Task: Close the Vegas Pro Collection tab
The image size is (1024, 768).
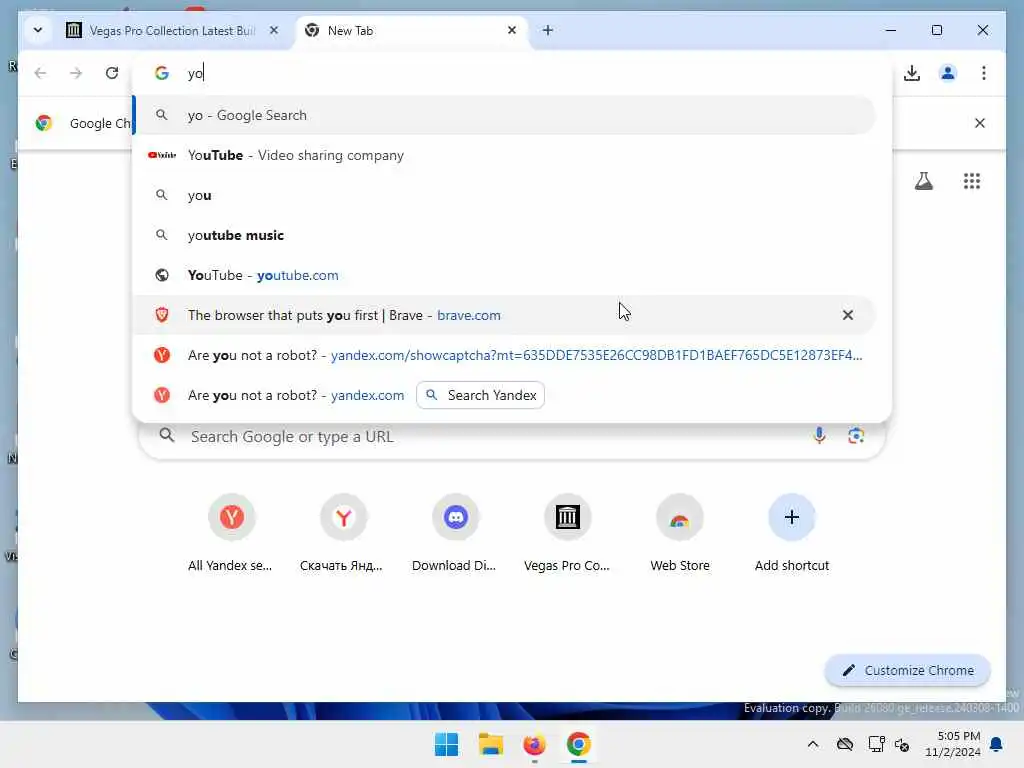Action: click(x=274, y=30)
